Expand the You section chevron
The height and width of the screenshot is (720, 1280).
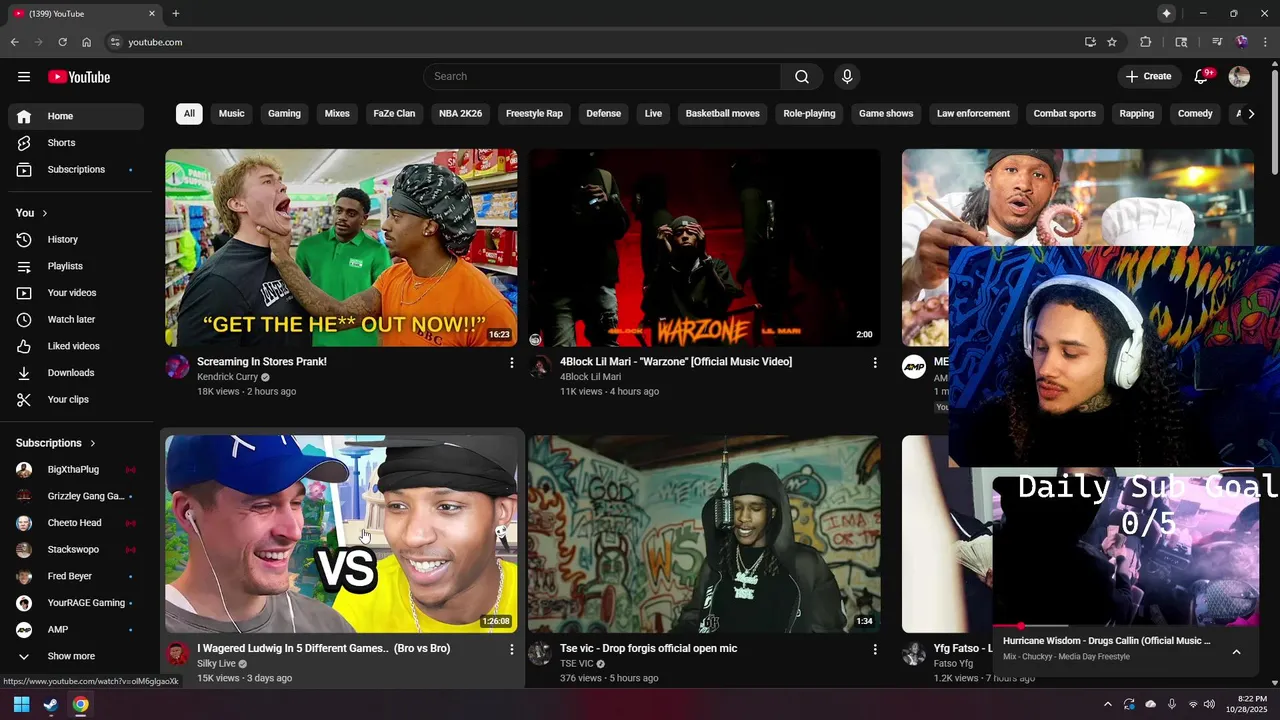(x=44, y=213)
